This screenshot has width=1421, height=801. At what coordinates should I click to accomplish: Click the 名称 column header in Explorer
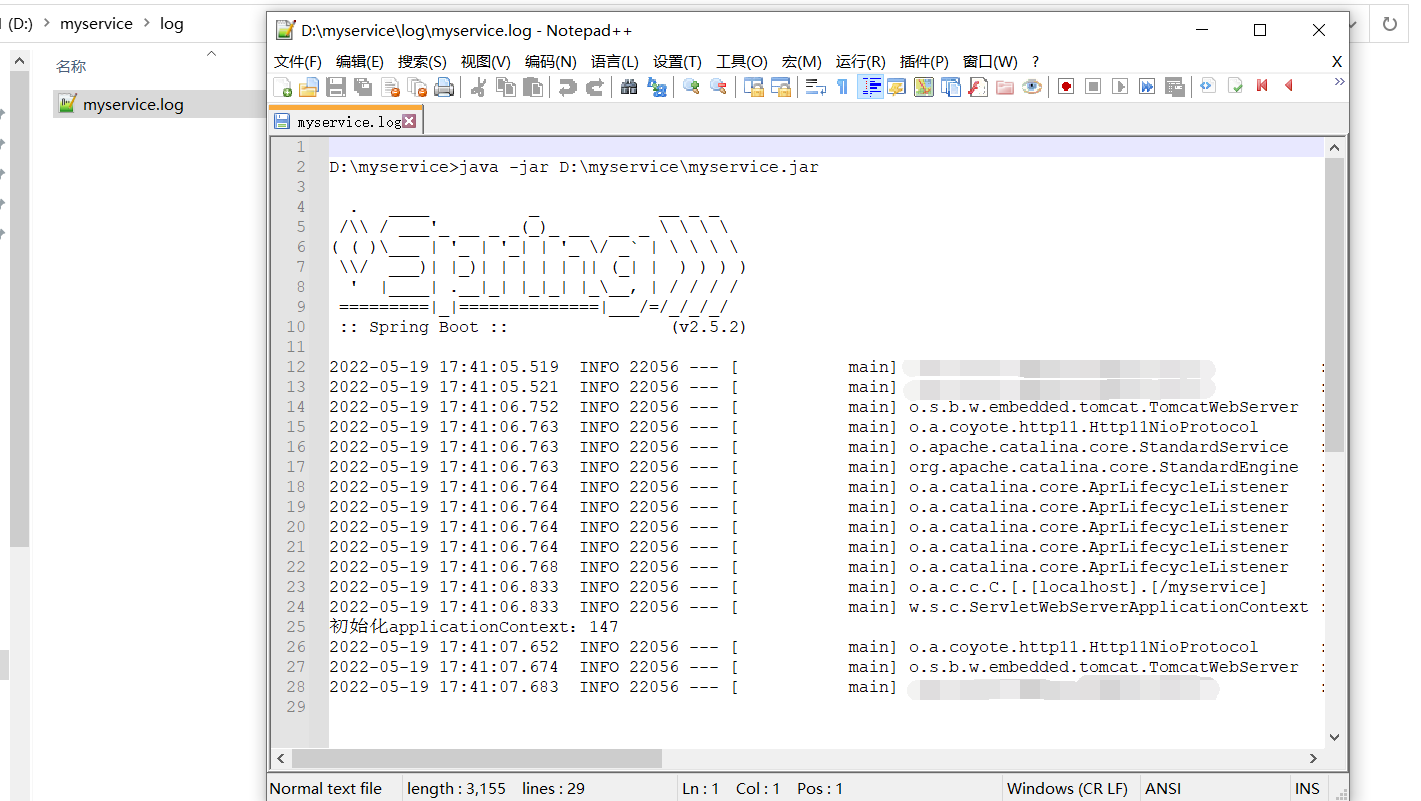71,66
